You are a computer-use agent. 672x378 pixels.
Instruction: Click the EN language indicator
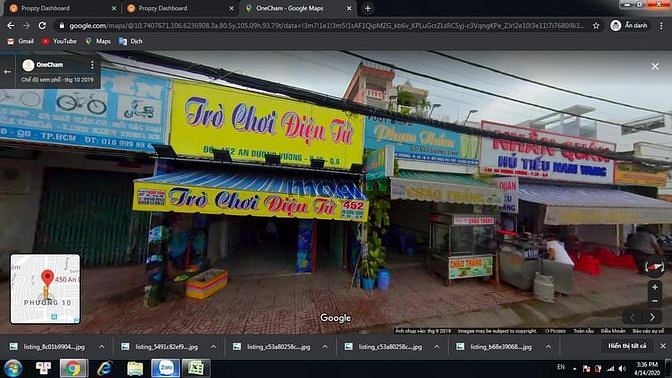click(561, 367)
